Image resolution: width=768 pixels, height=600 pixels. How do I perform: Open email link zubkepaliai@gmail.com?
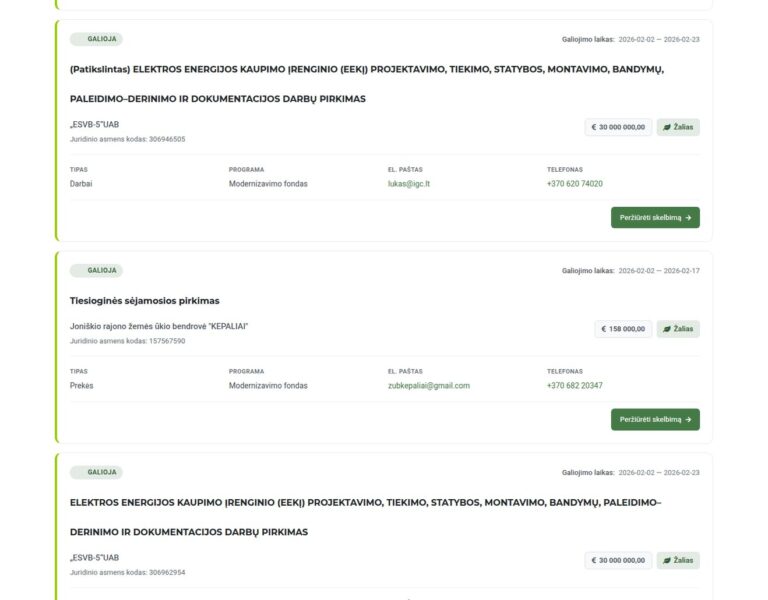(x=428, y=385)
